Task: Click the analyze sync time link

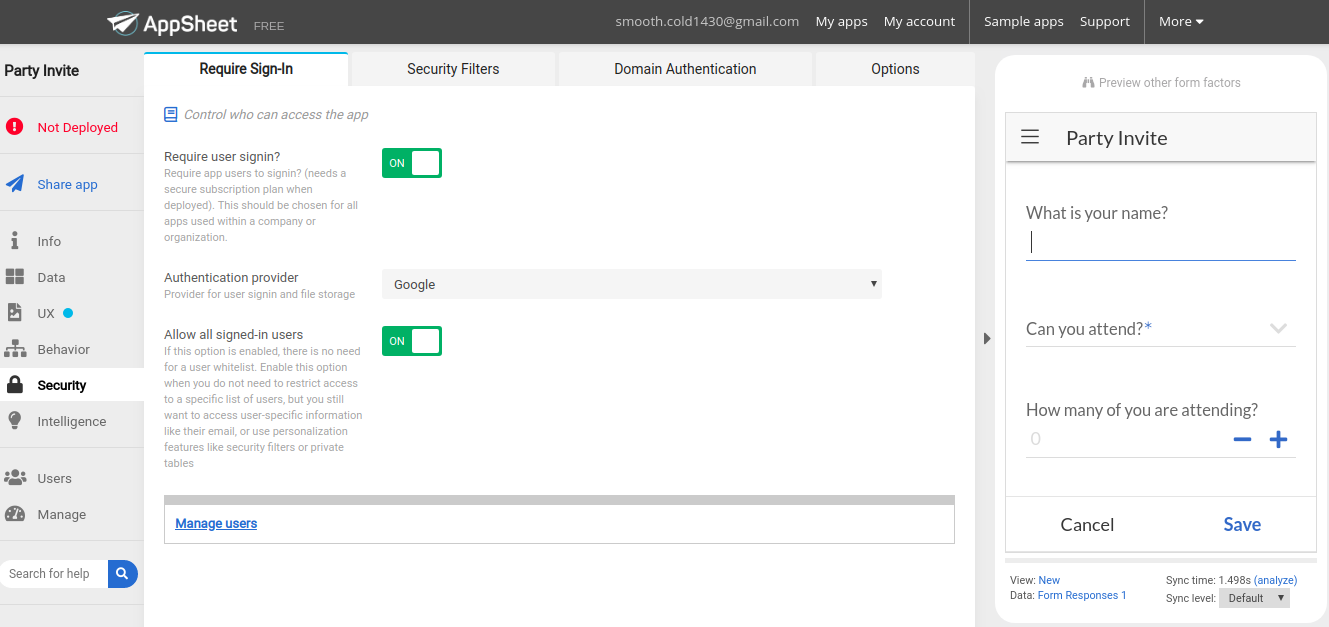Action: [1275, 580]
